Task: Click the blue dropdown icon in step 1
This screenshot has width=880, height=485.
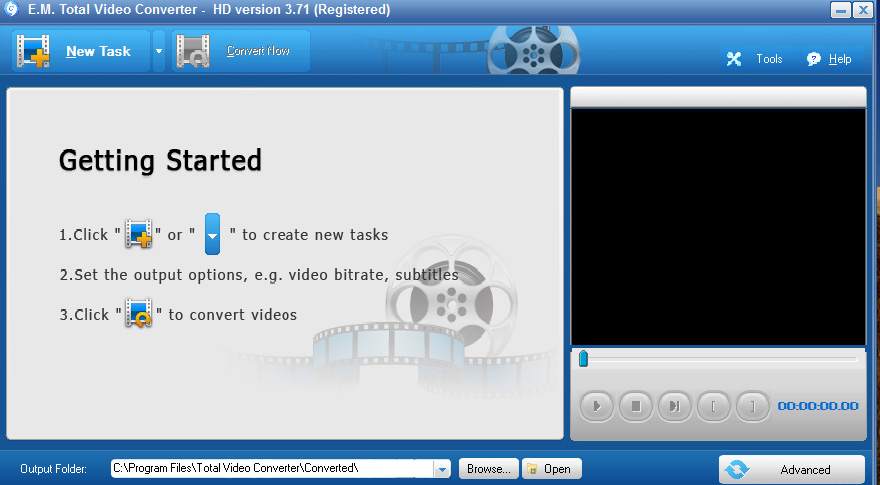Action: click(x=212, y=234)
